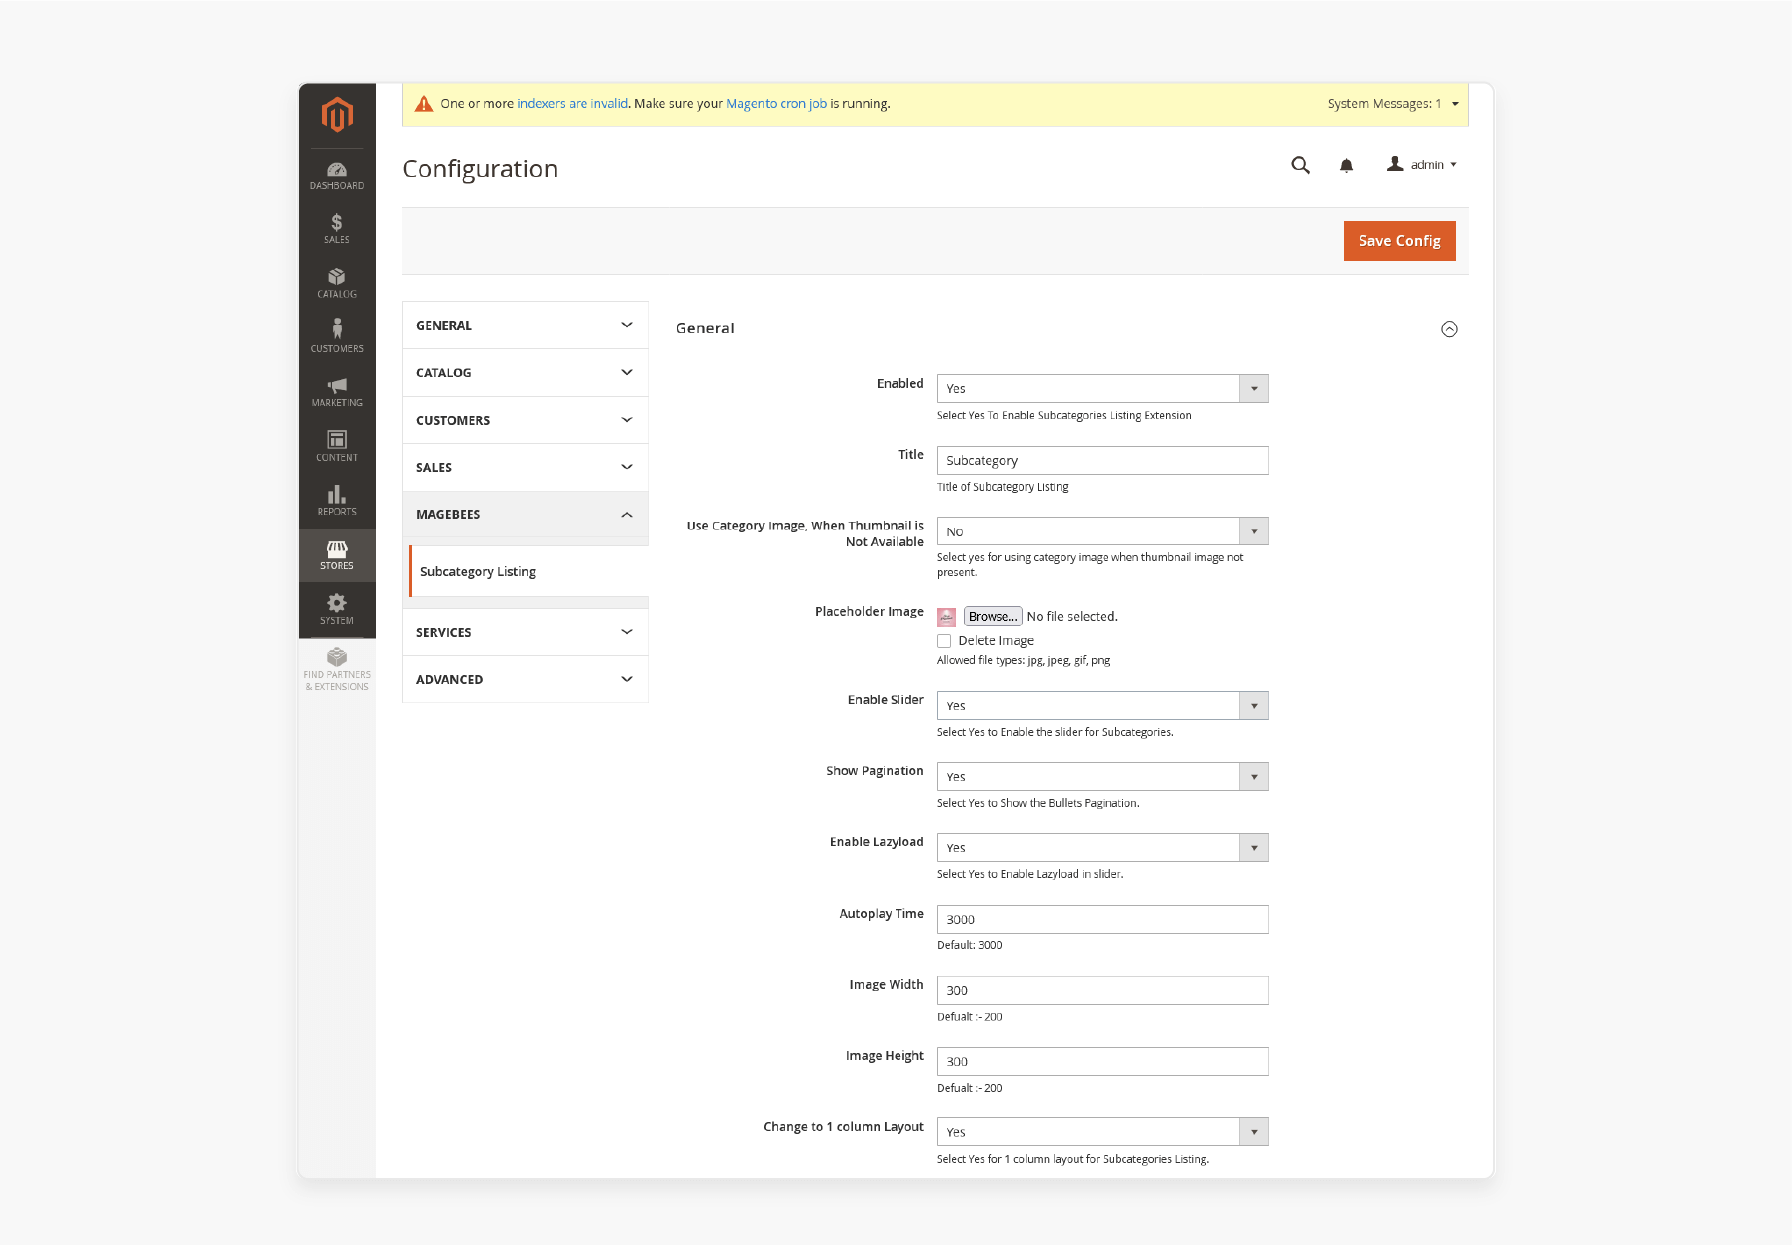
Task: Expand the CATALOG config tab
Action: point(525,372)
